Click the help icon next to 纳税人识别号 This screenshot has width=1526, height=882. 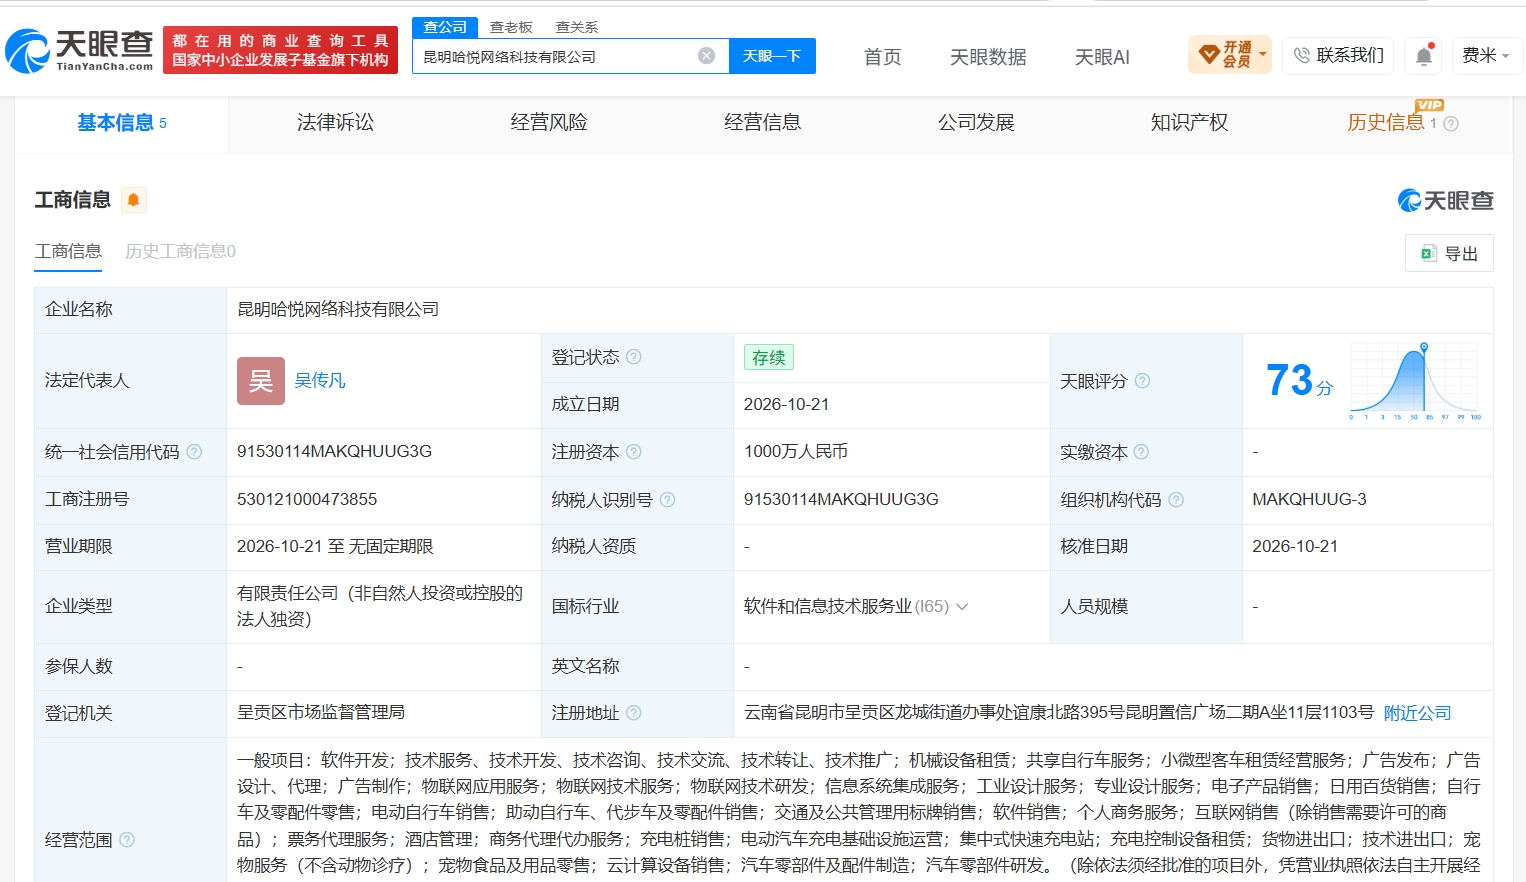[x=668, y=500]
